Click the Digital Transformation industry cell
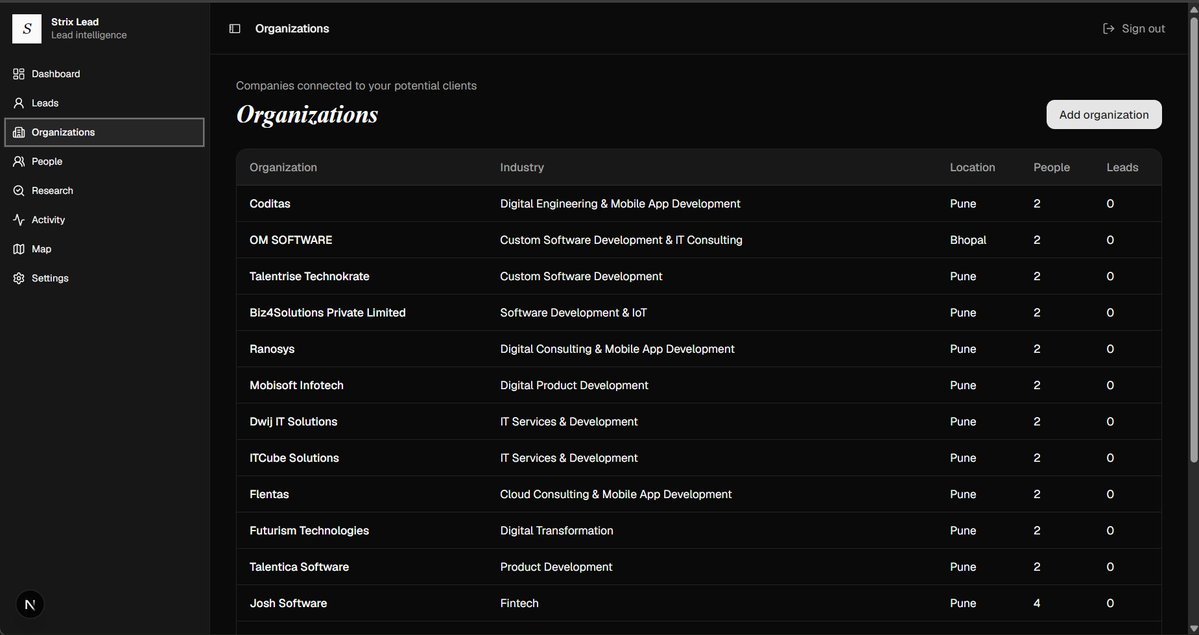This screenshot has height=635, width=1199. tap(557, 531)
